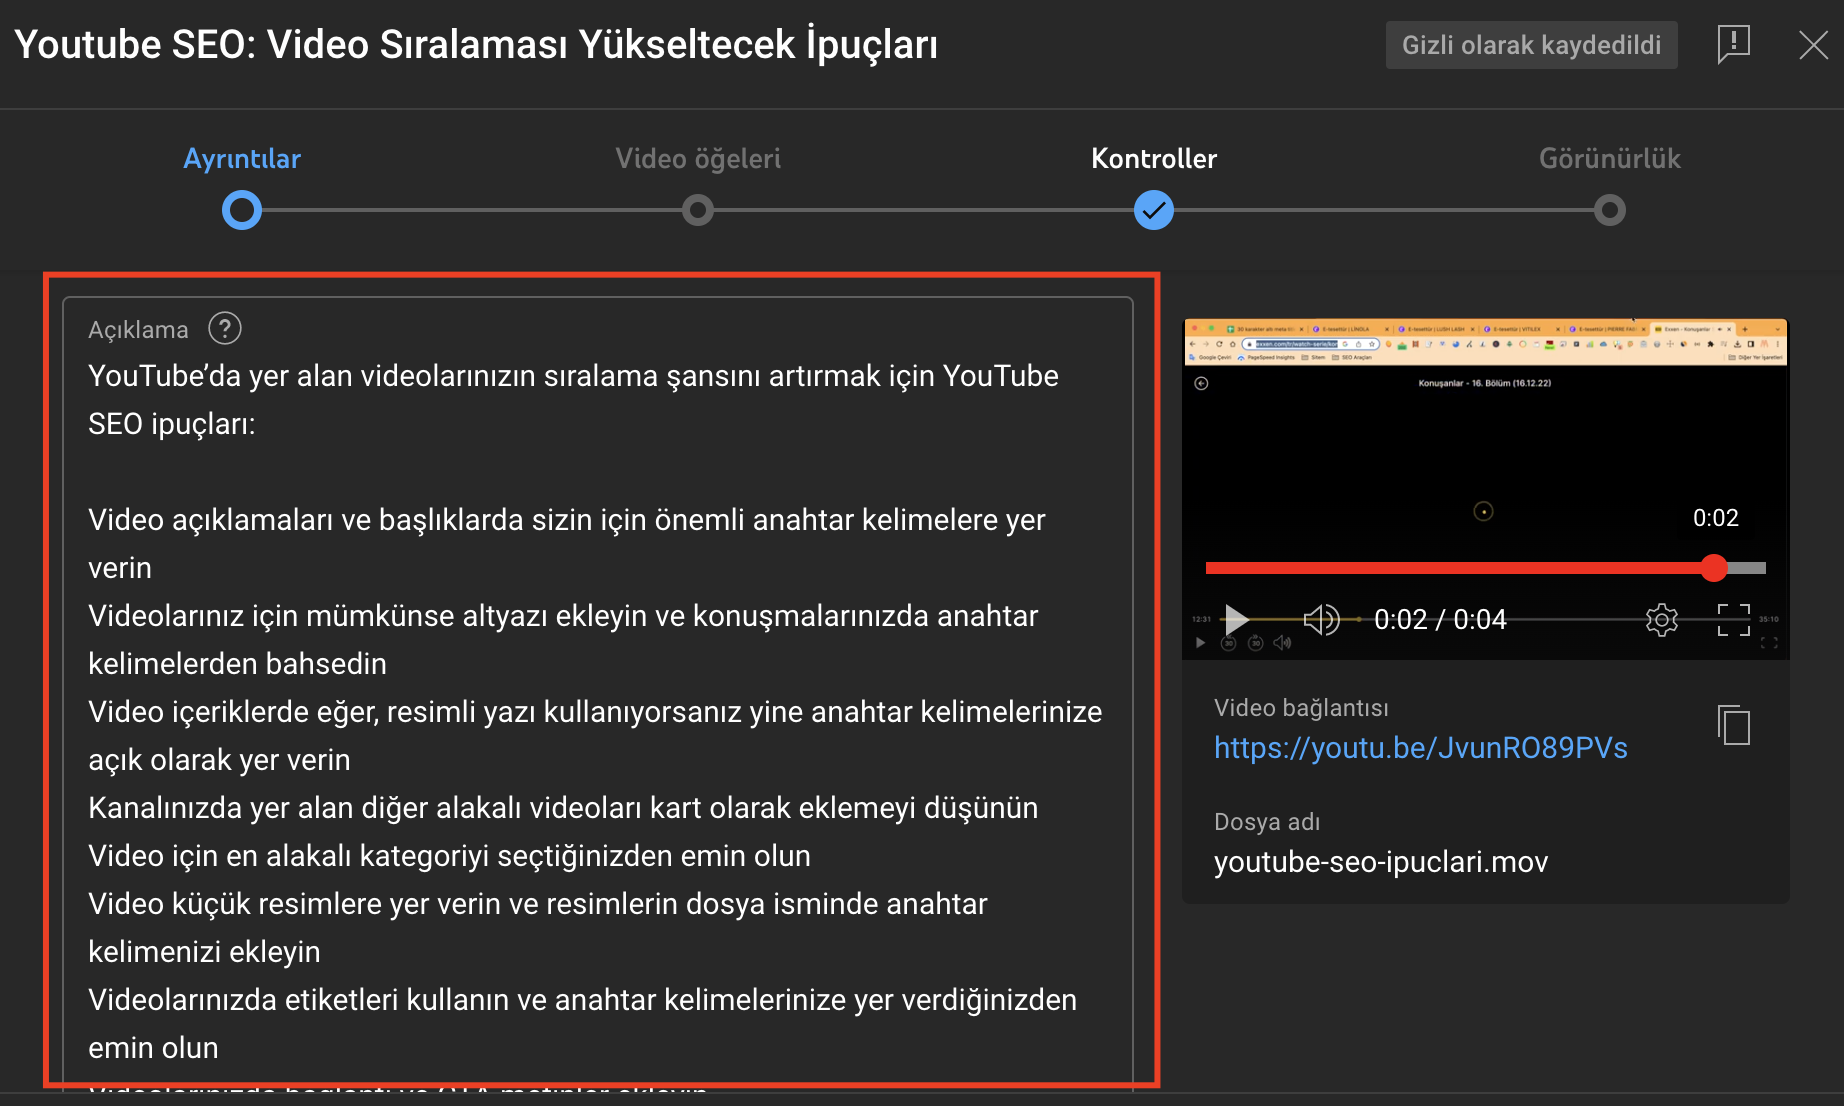Play the video preview

1236,620
